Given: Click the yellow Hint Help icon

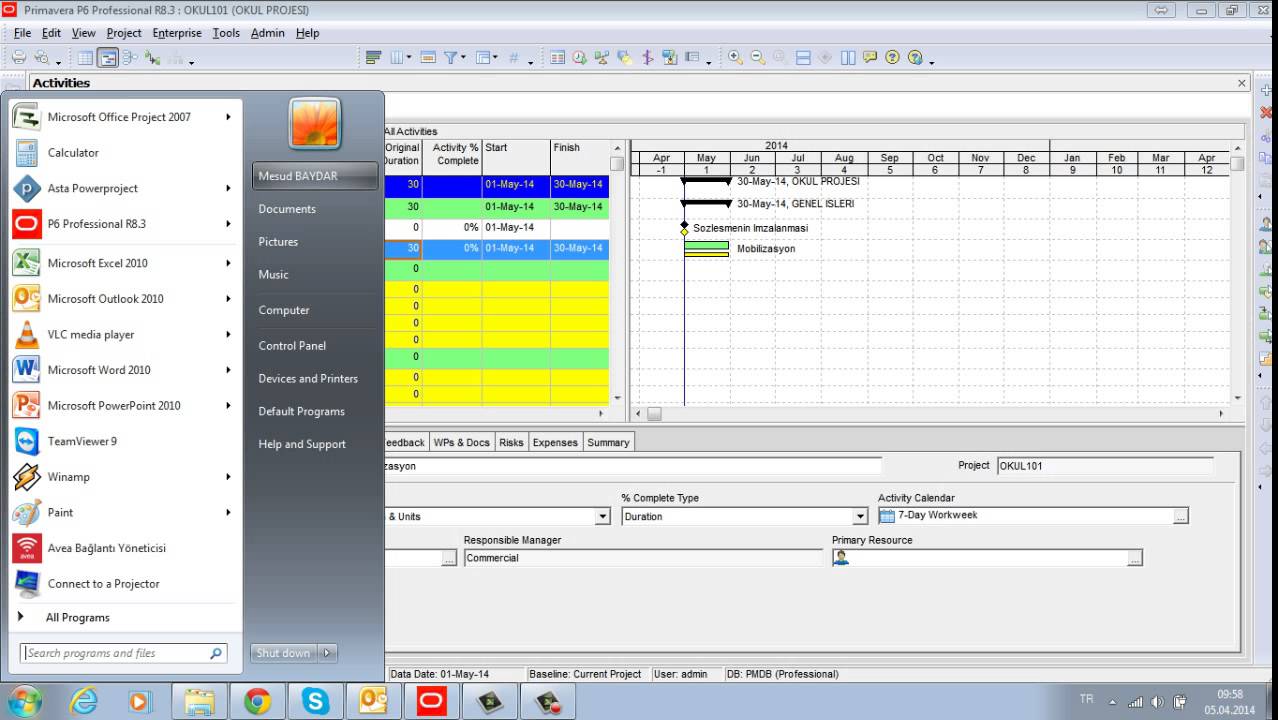Looking at the screenshot, I should 870,58.
